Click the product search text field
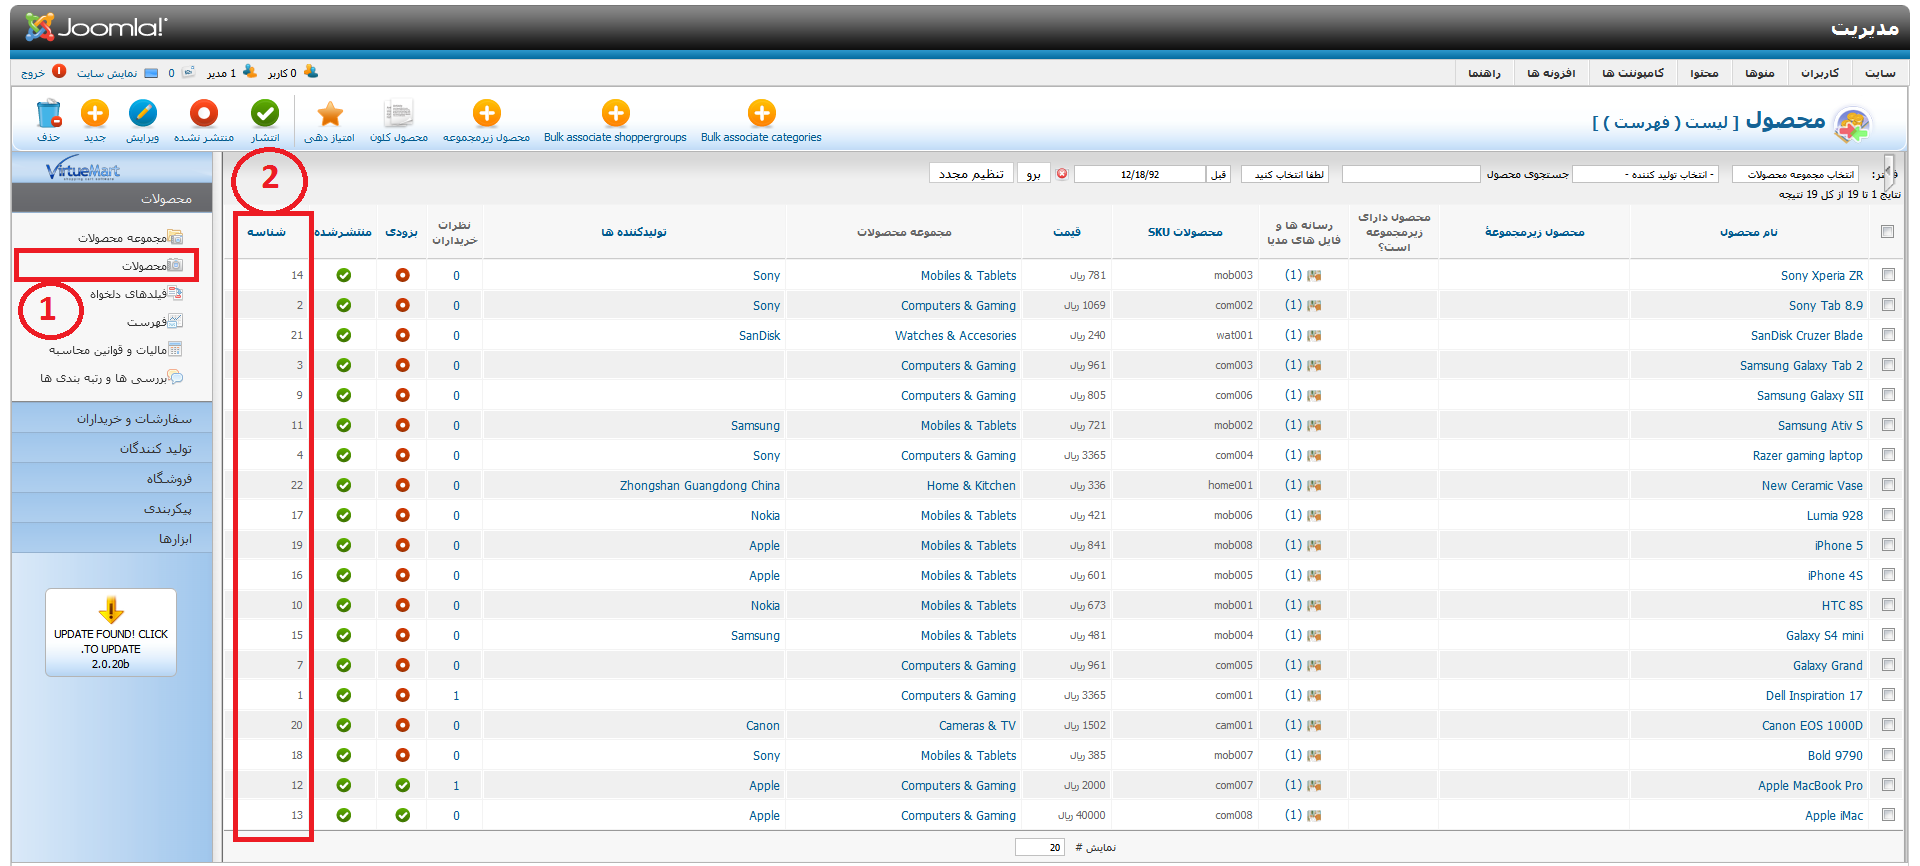 [1410, 174]
